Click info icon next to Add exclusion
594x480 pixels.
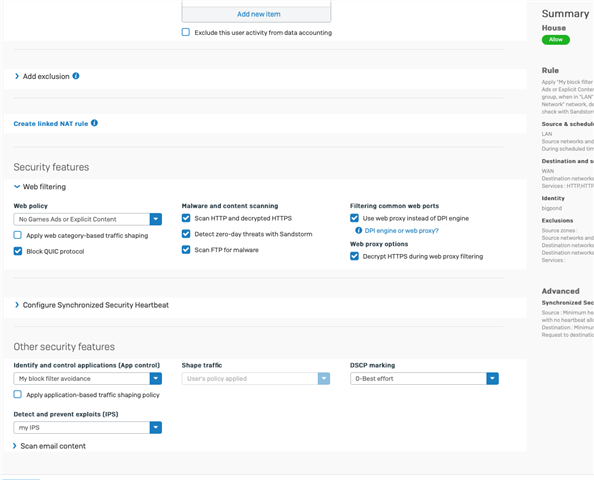pyautogui.click(x=76, y=76)
